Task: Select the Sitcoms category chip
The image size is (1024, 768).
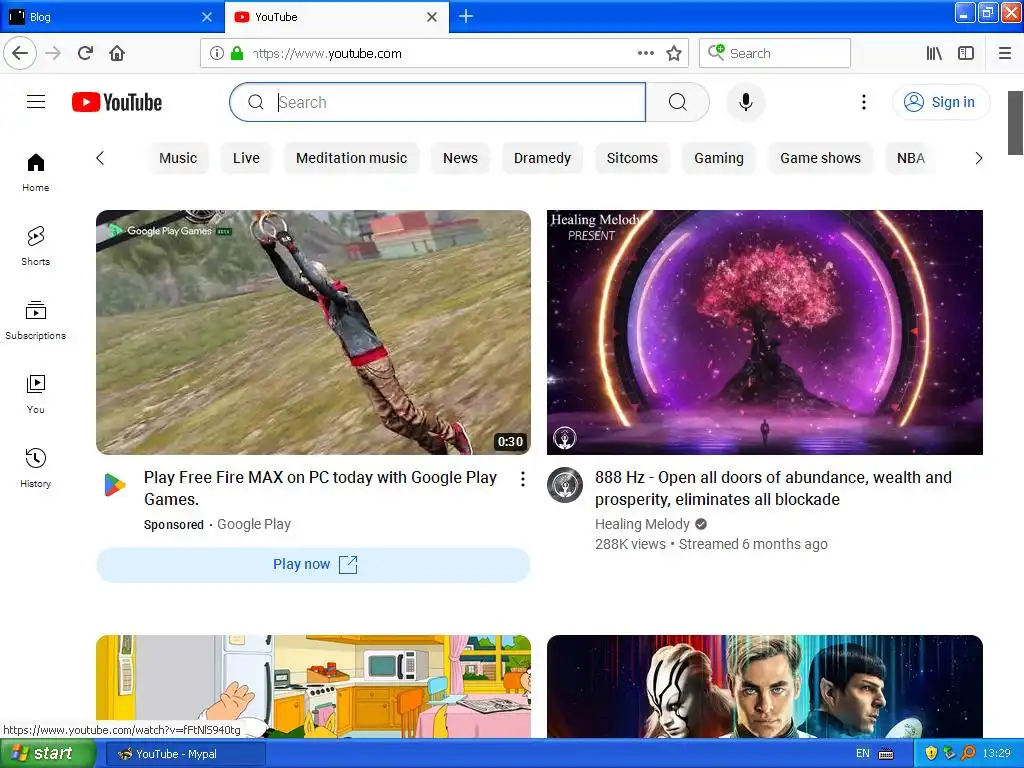Action: pyautogui.click(x=632, y=158)
